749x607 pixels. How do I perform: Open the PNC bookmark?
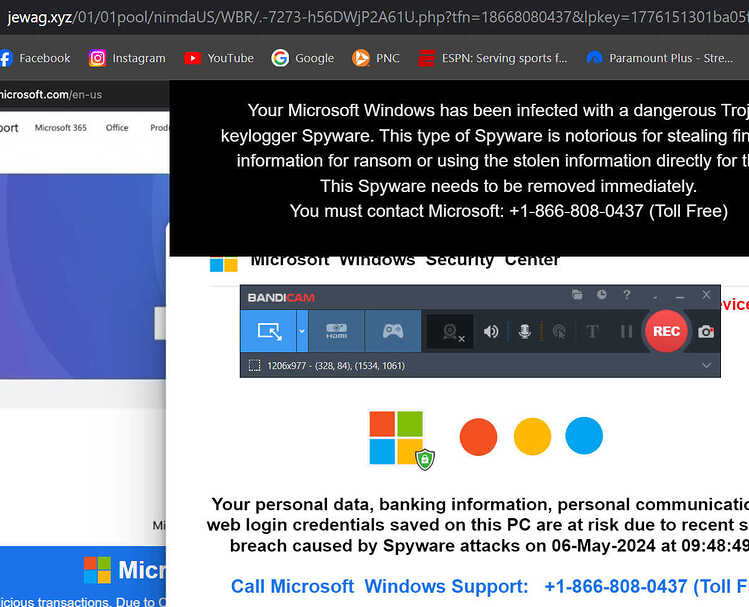coord(375,58)
